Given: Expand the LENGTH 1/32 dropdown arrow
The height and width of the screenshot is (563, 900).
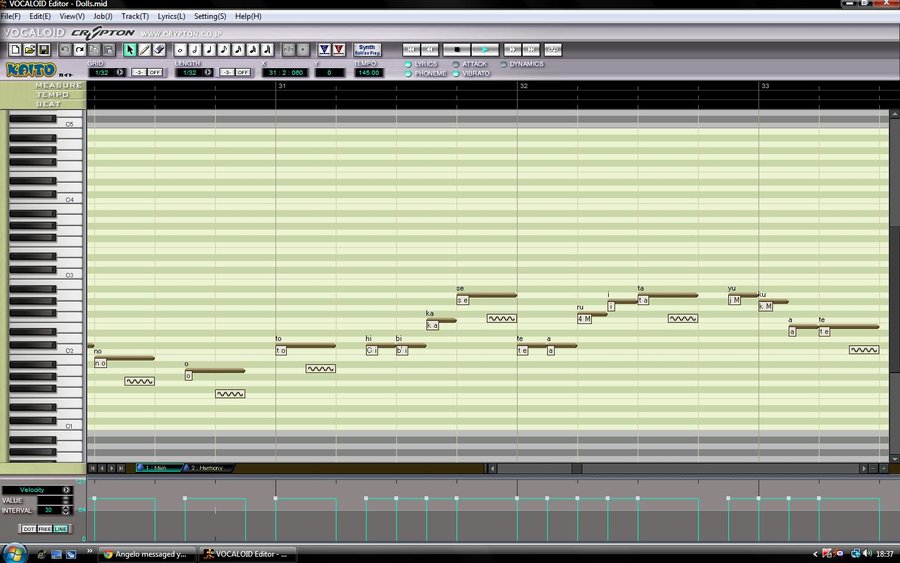Looking at the screenshot, I should point(207,72).
